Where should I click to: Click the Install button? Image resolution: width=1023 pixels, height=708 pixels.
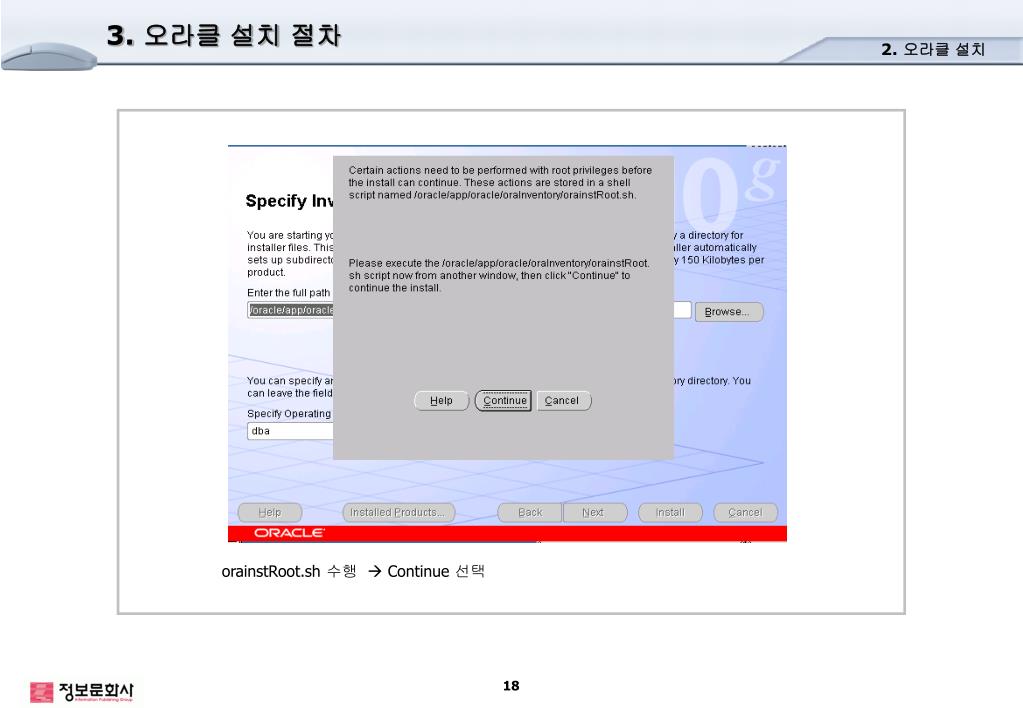[670, 513]
